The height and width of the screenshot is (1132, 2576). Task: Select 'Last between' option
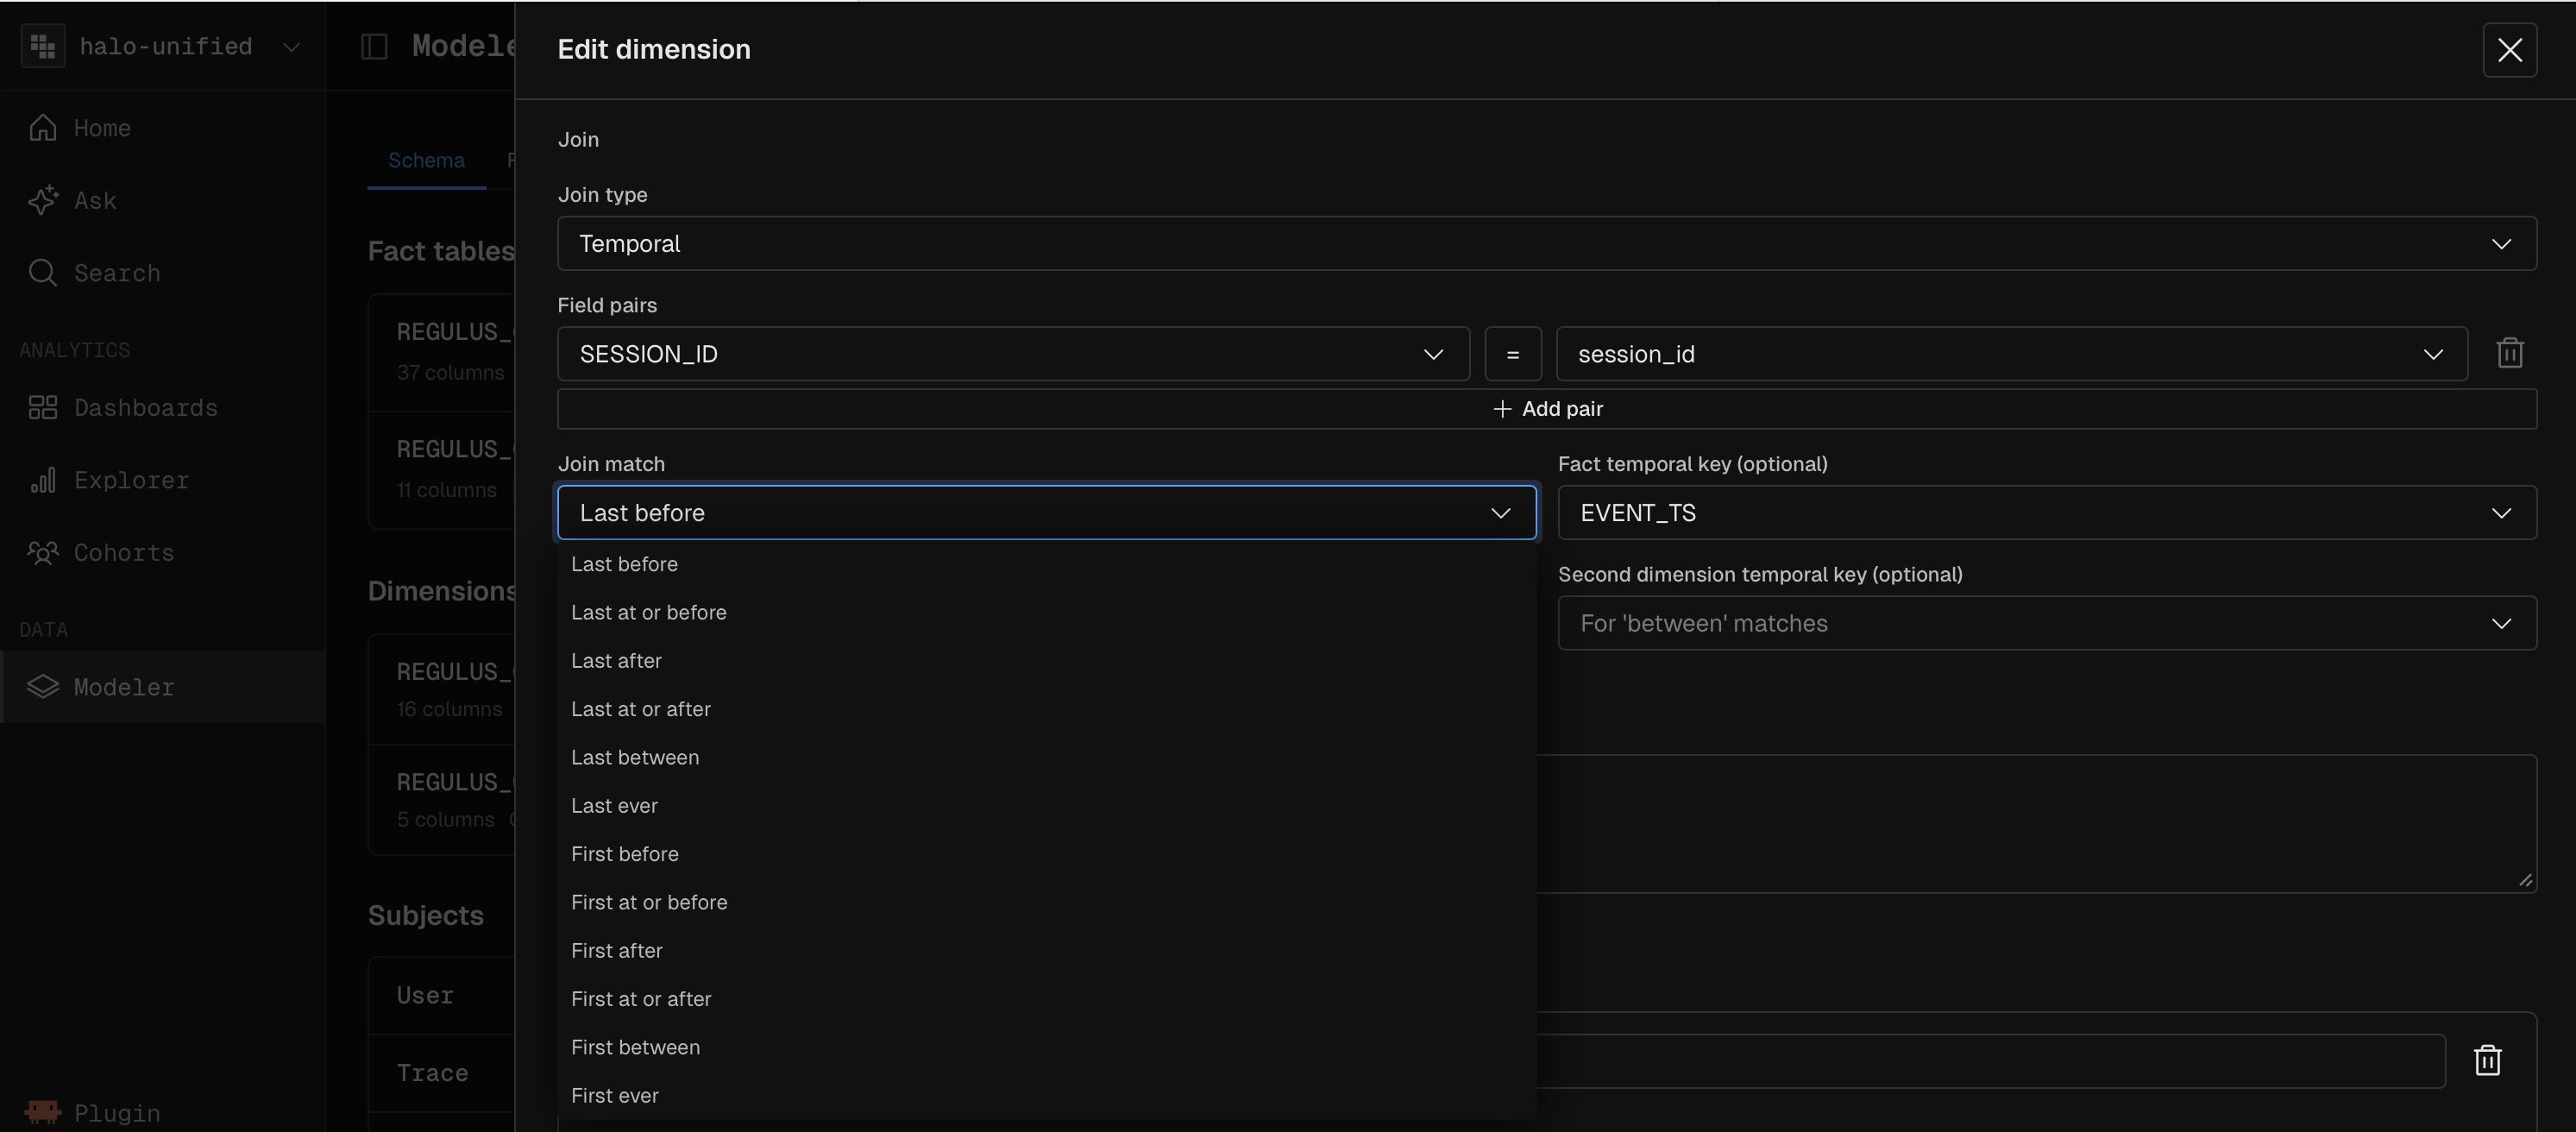point(1046,757)
